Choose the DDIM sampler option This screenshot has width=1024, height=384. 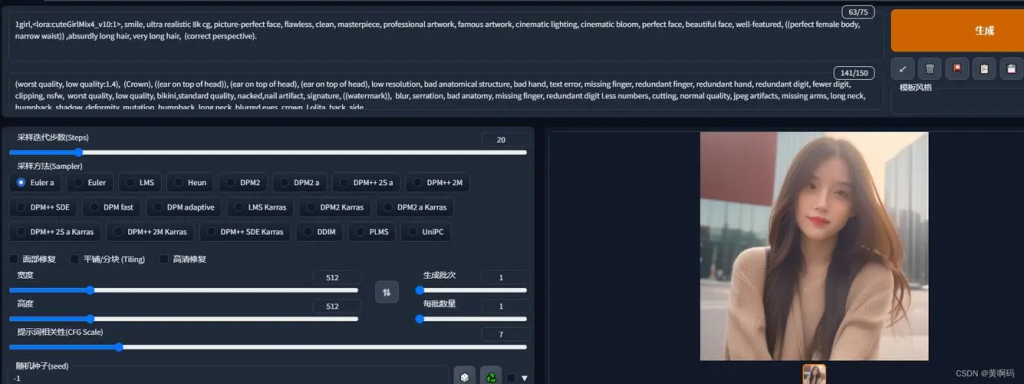319,232
